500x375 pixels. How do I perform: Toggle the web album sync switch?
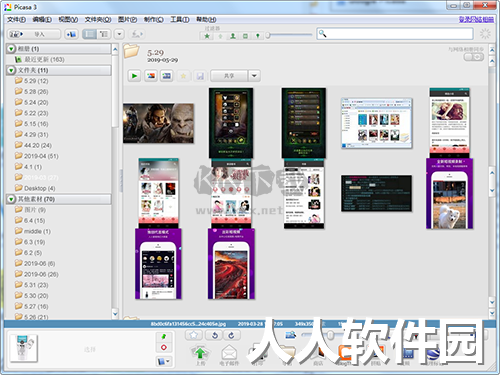pyautogui.click(x=474, y=57)
